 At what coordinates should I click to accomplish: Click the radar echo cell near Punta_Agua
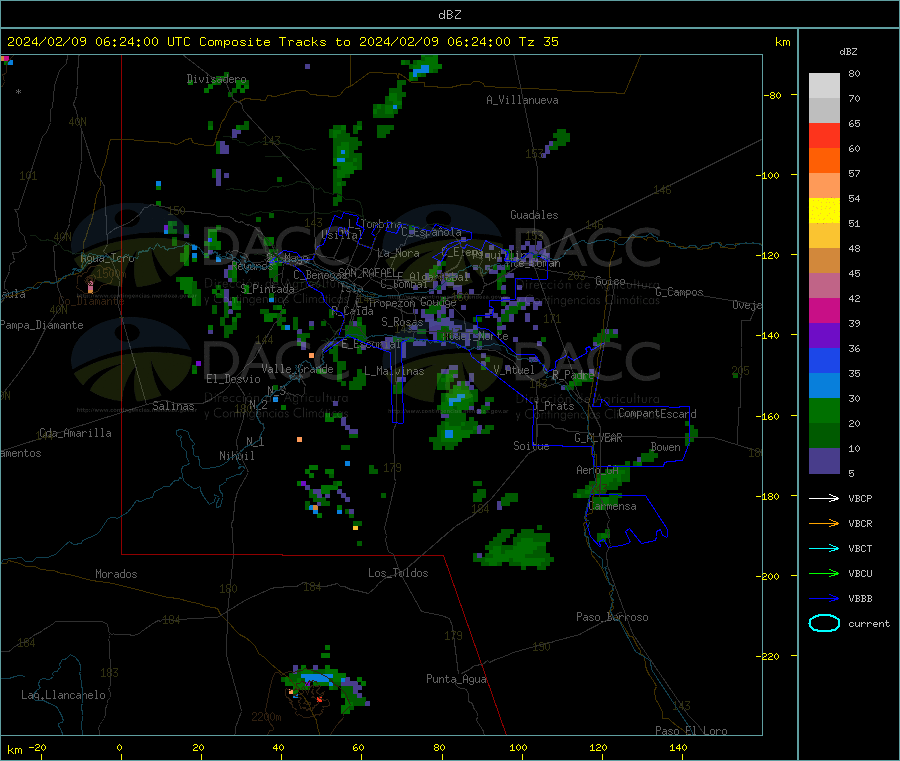point(326,688)
